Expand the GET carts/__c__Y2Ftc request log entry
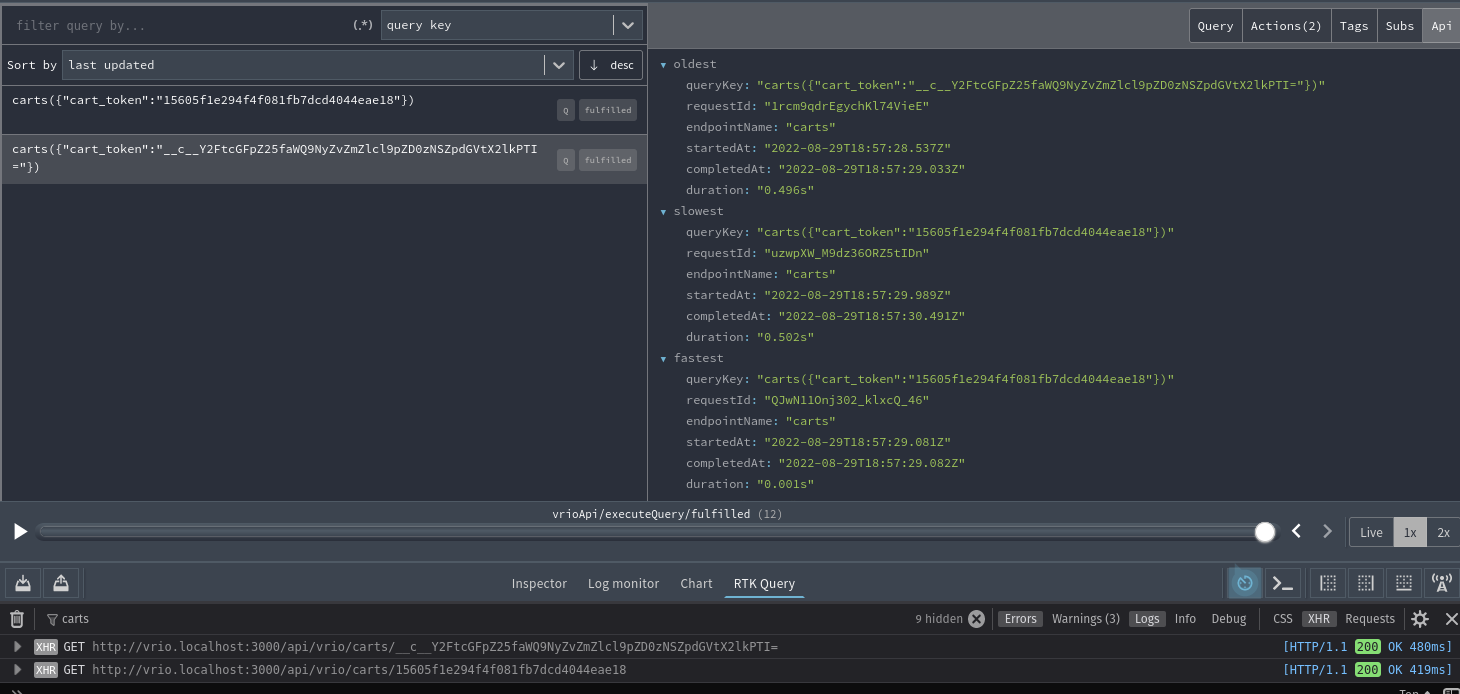The image size is (1460, 694). [17, 647]
